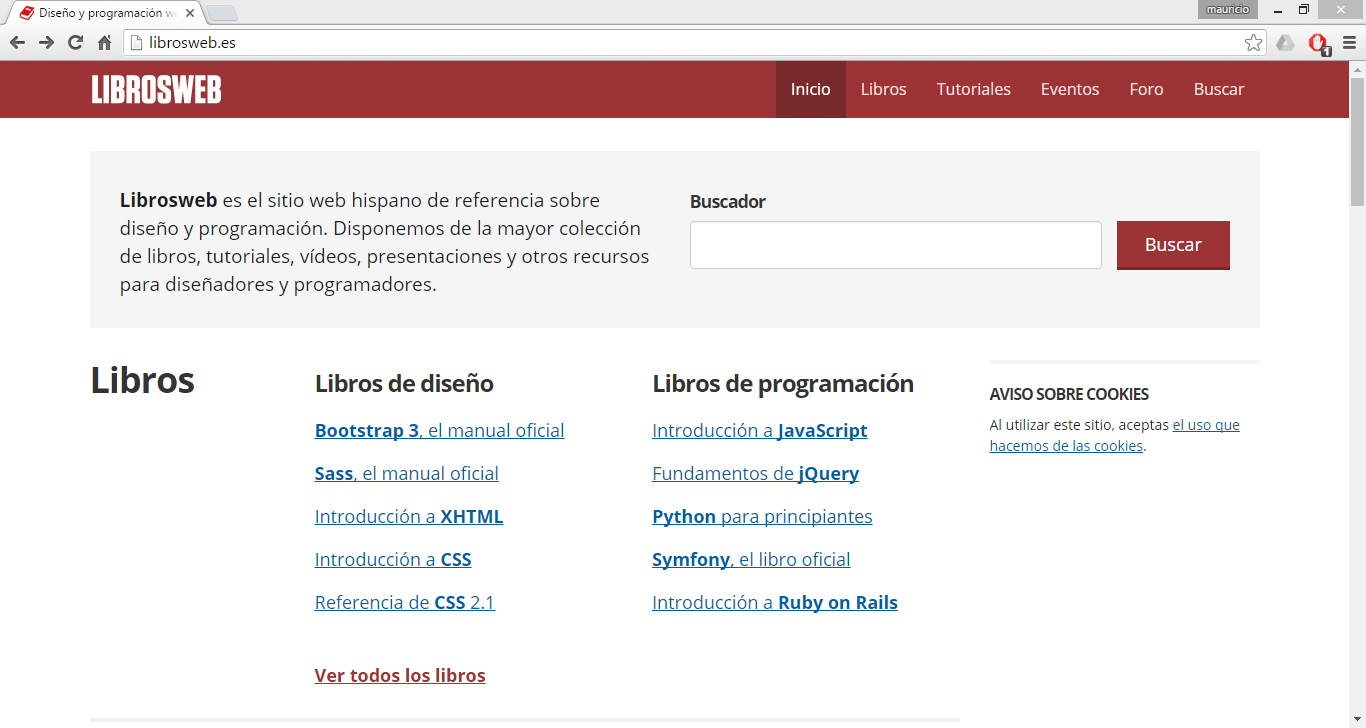Open Introducción a JavaScript
The image size is (1366, 728).
click(x=759, y=430)
